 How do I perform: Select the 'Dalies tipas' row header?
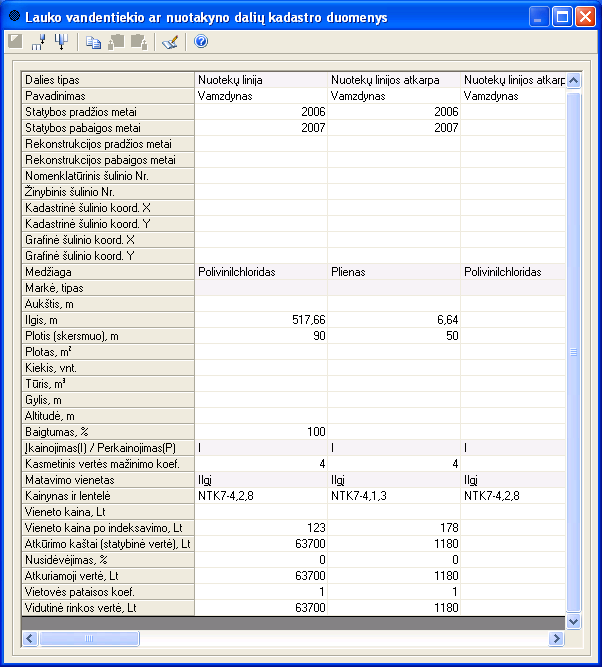pyautogui.click(x=108, y=80)
